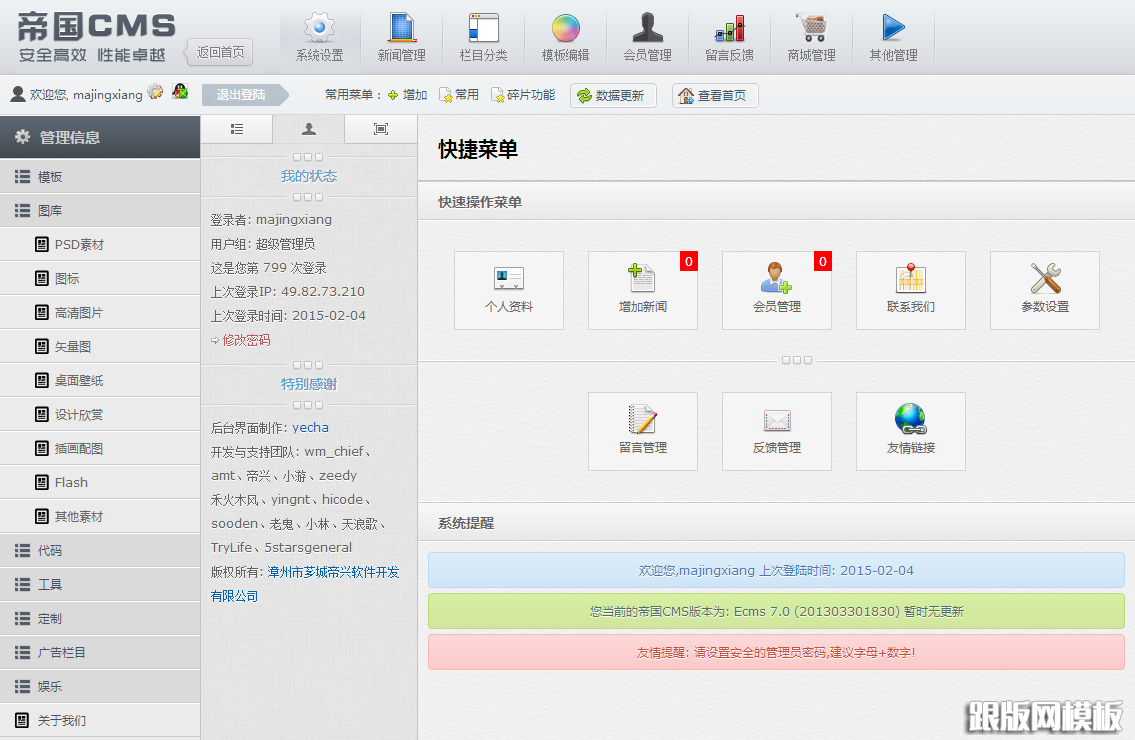Open 新闻管理 via its book icon
The height and width of the screenshot is (740, 1135).
coord(402,36)
